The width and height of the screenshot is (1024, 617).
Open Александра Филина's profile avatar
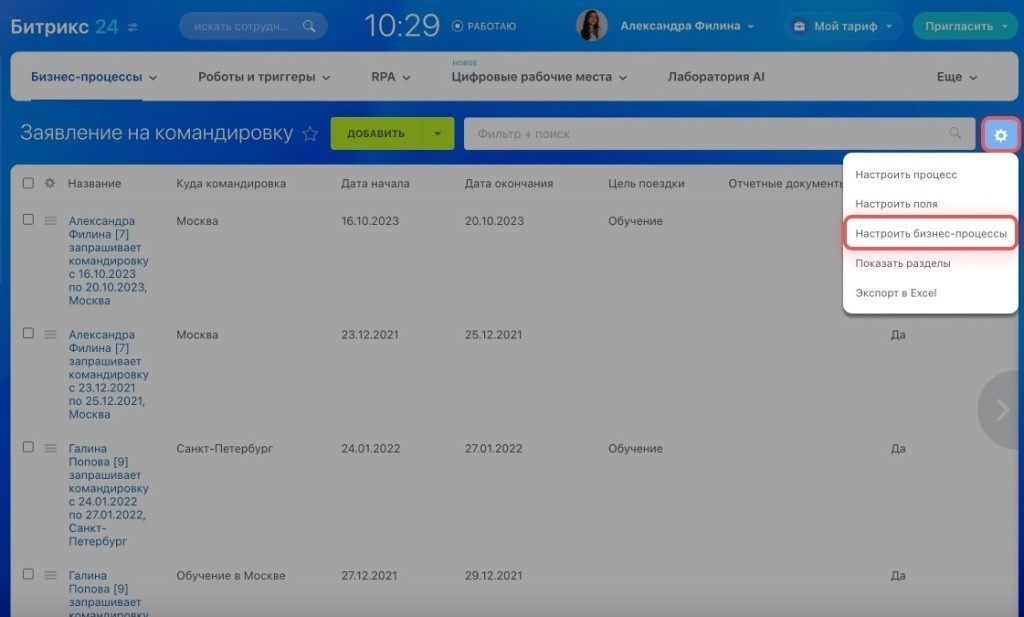tap(591, 26)
